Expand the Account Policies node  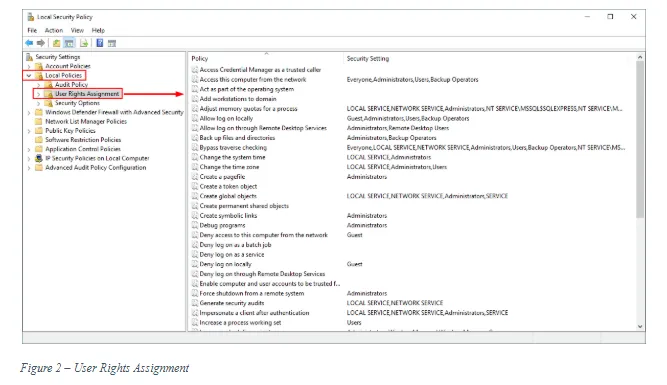29,66
